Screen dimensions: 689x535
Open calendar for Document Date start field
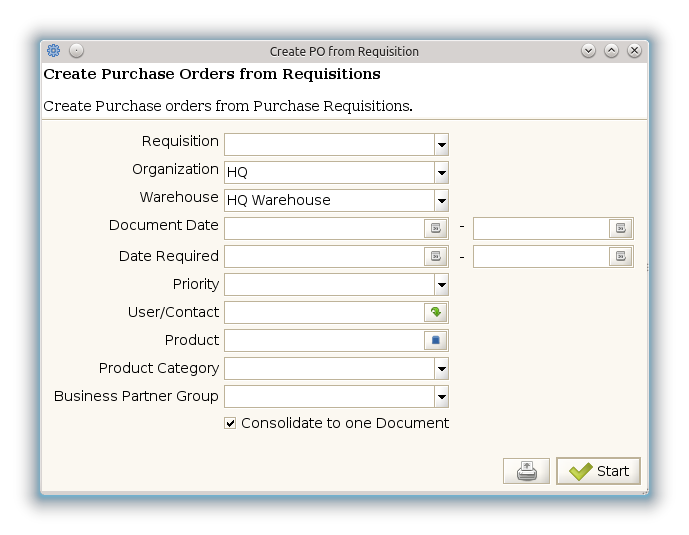436,228
